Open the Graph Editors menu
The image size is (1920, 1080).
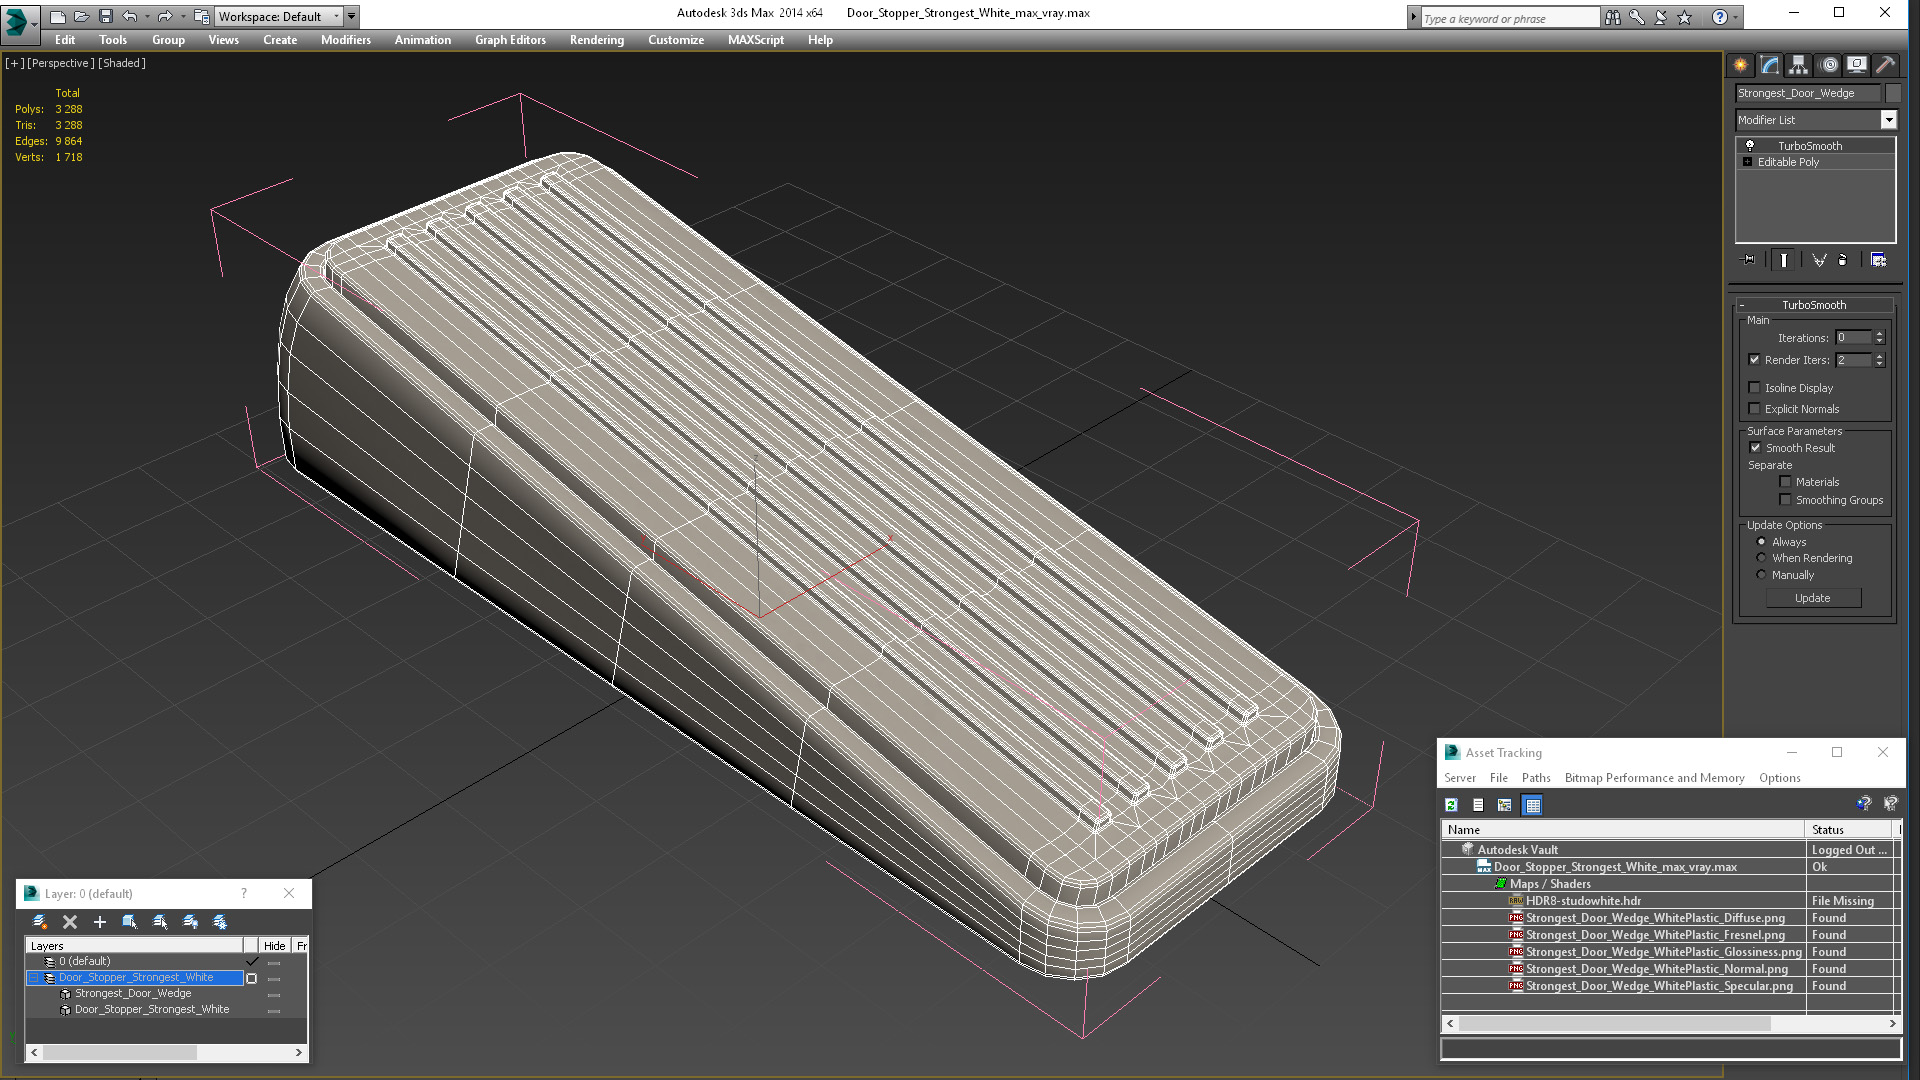510,40
